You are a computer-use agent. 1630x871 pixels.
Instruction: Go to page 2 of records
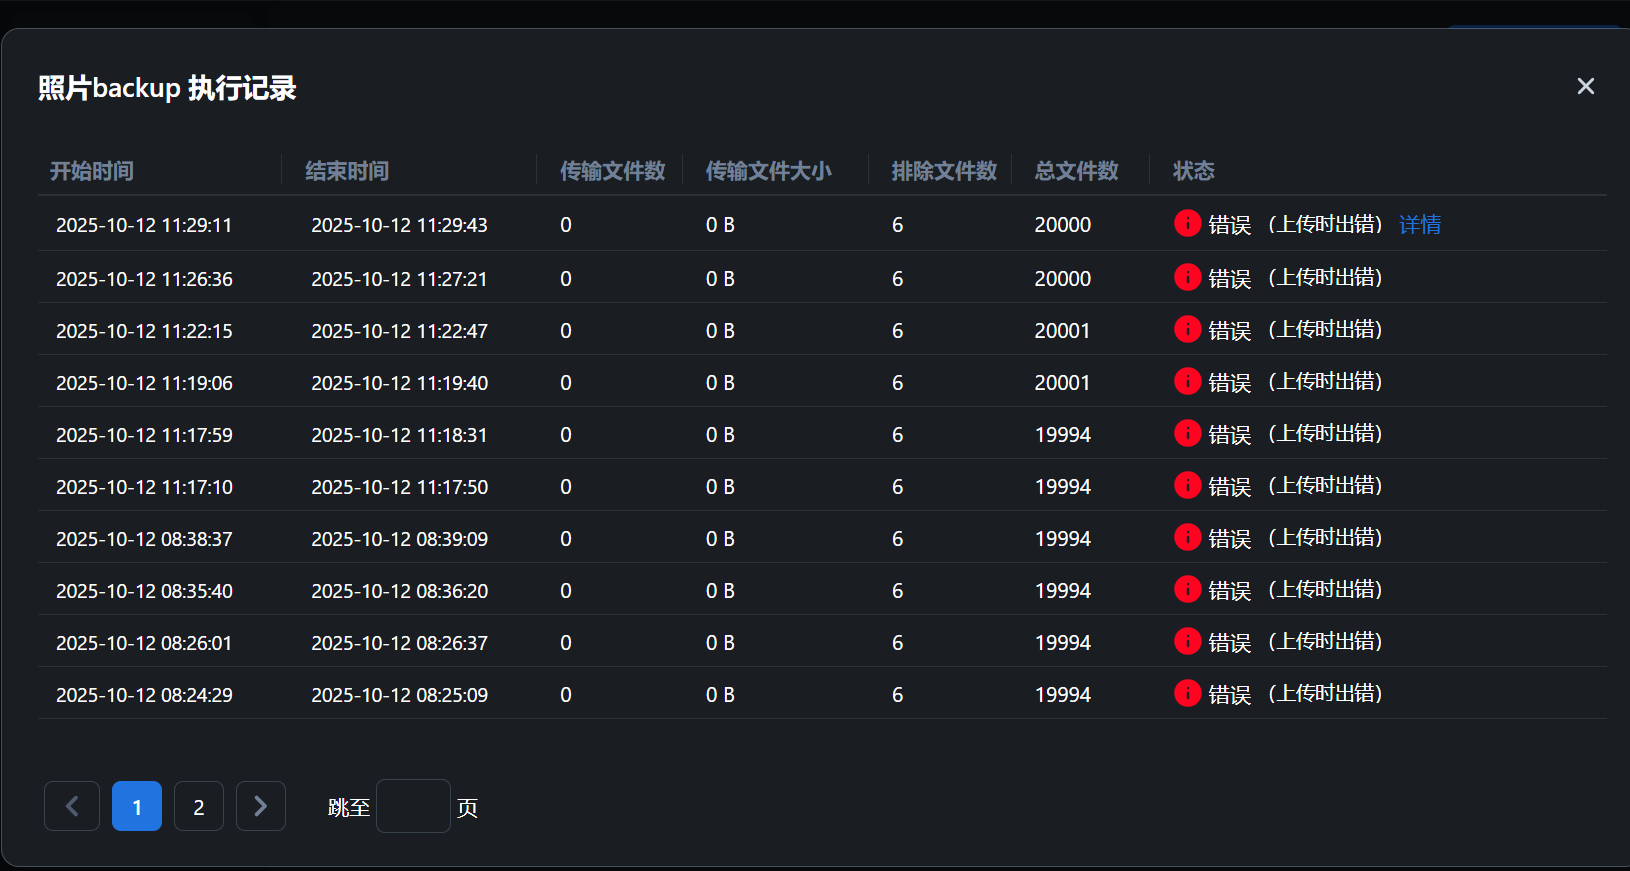pyautogui.click(x=199, y=807)
